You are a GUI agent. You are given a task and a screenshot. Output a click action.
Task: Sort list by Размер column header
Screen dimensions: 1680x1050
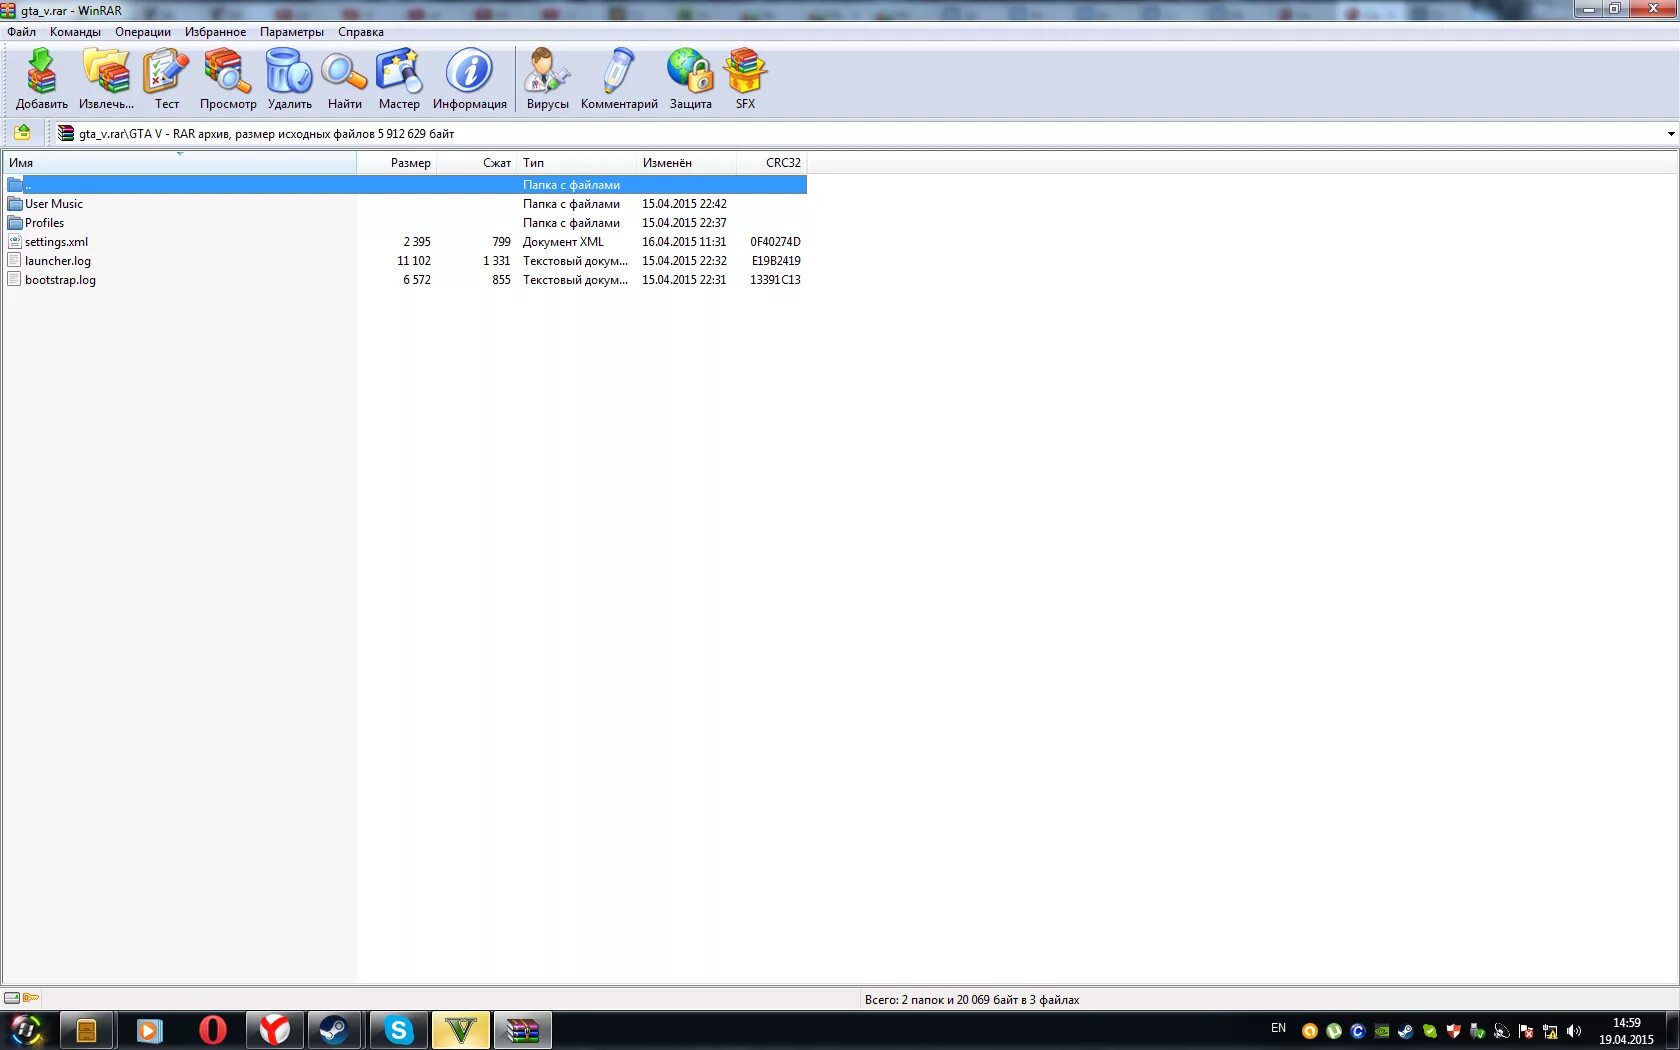(397, 163)
